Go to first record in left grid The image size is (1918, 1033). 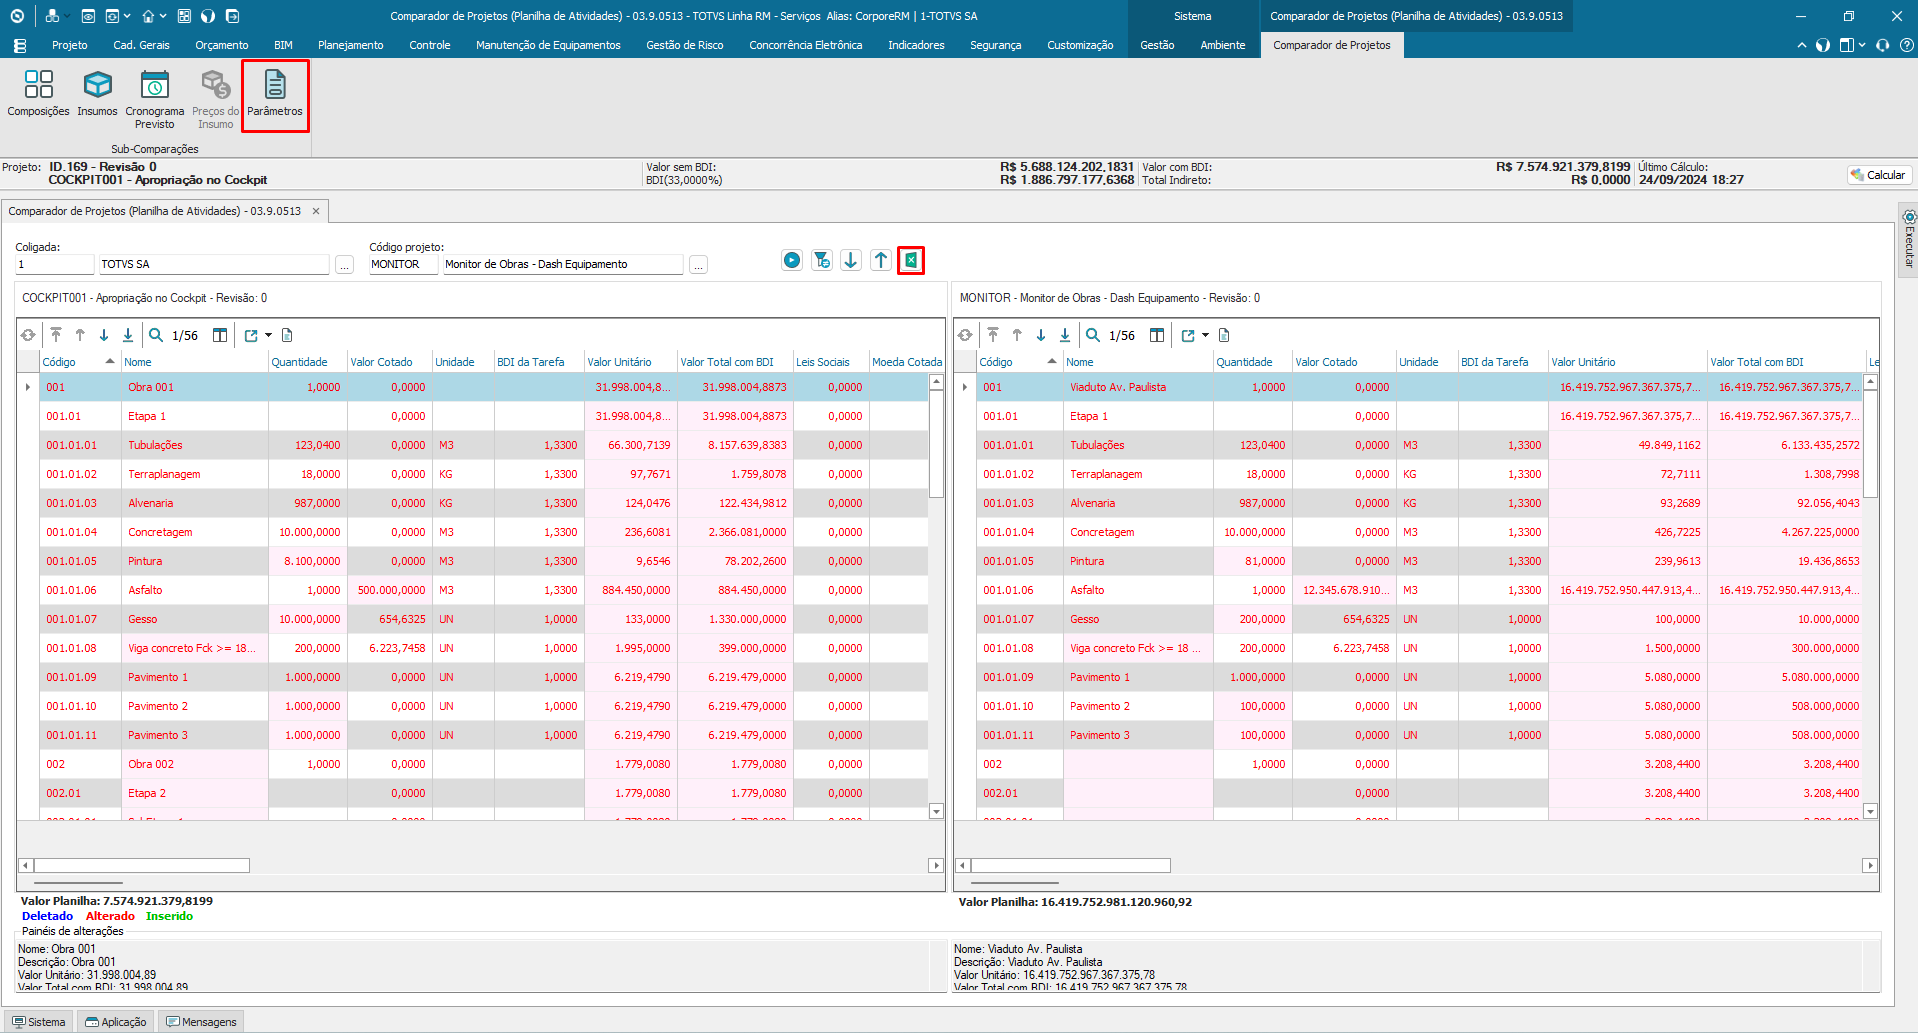(x=56, y=335)
